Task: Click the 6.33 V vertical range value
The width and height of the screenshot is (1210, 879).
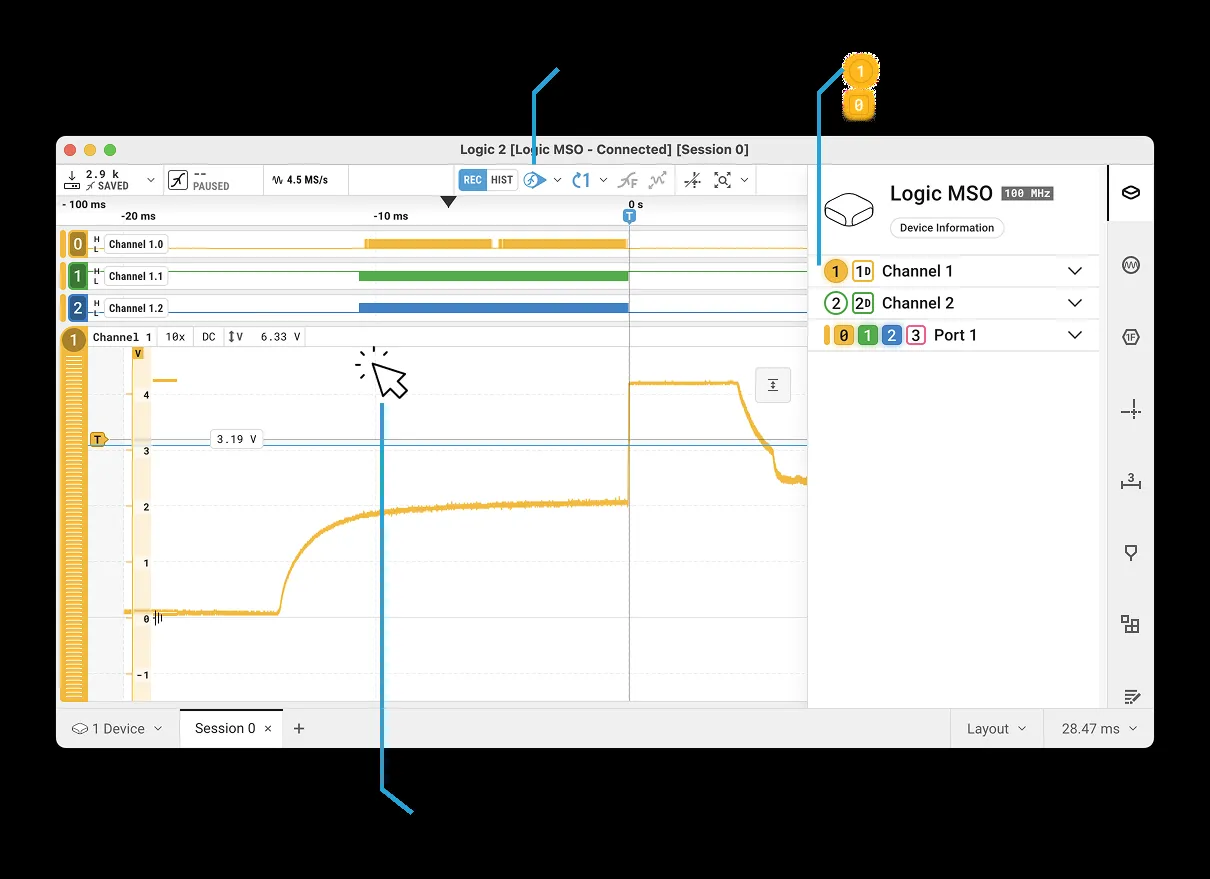Action: (x=280, y=337)
